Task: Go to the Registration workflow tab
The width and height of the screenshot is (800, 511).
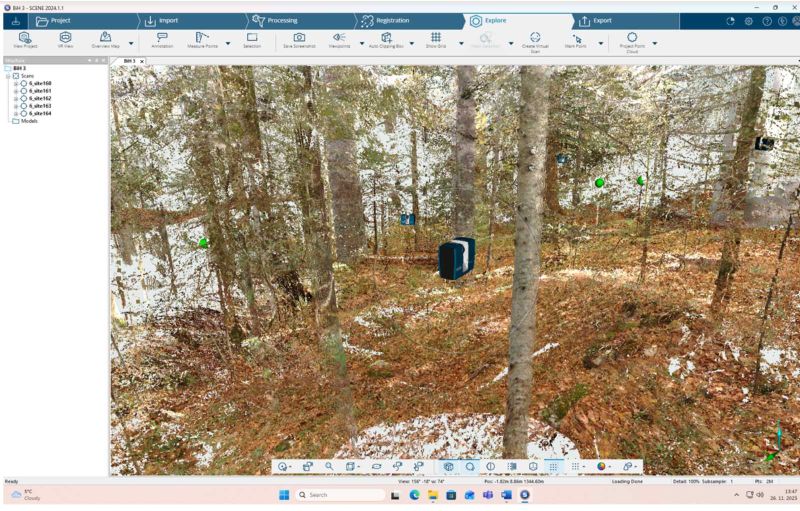Action: coord(392,21)
